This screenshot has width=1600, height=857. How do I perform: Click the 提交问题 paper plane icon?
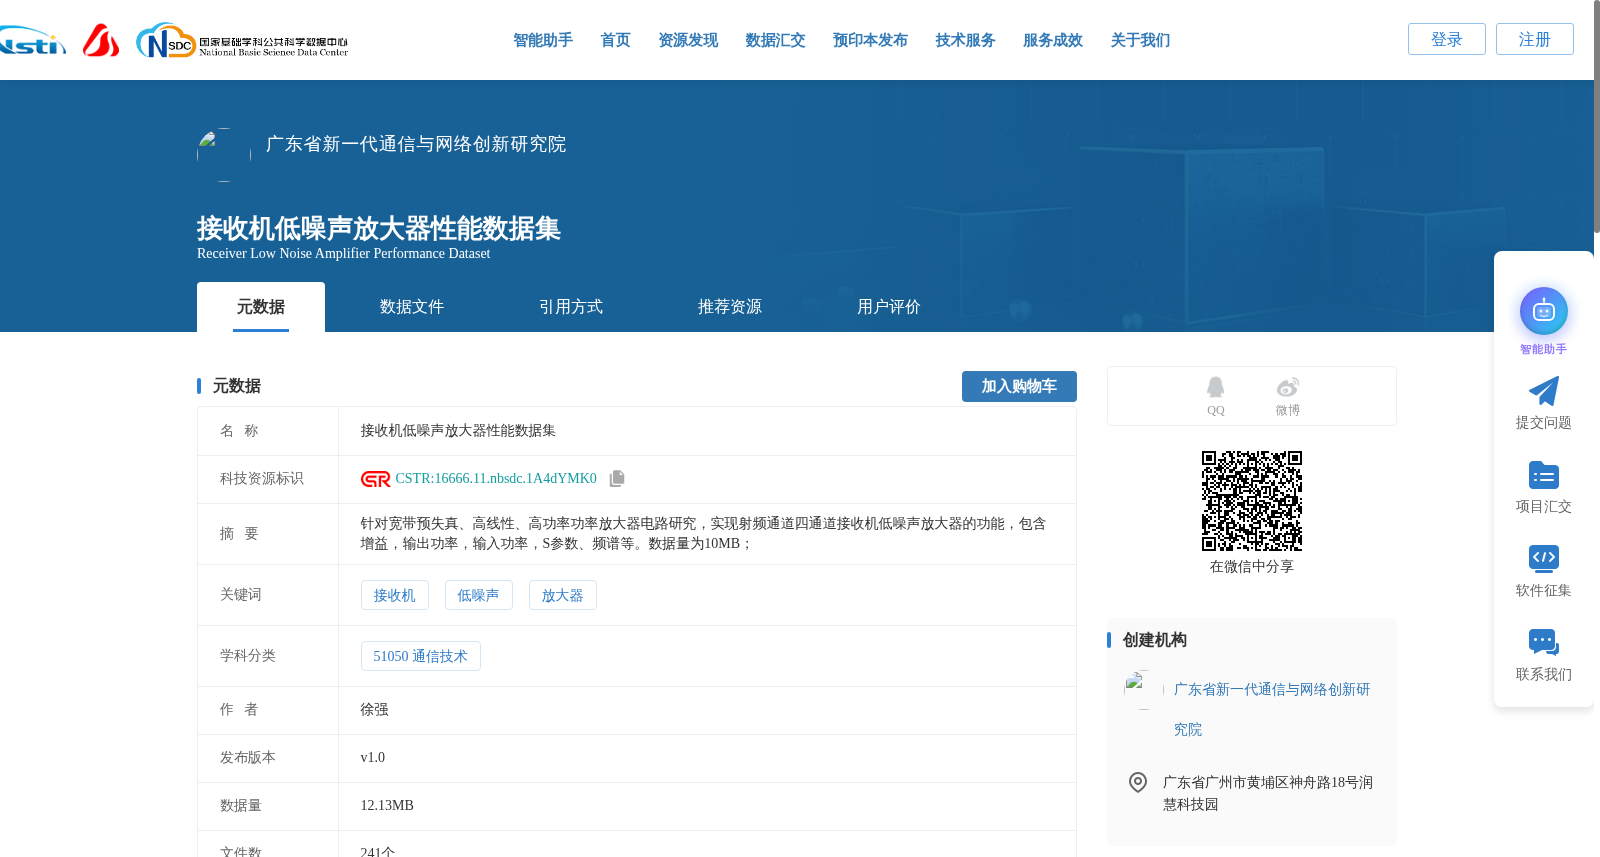tap(1543, 391)
